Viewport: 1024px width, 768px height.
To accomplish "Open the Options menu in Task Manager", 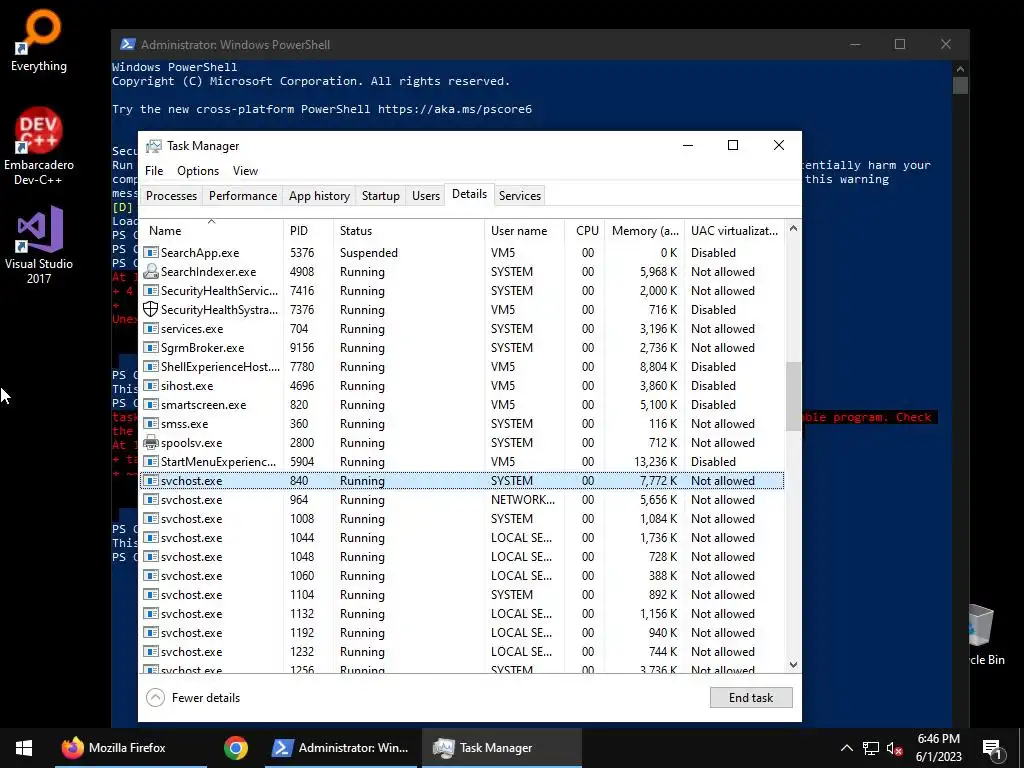I will [198, 170].
